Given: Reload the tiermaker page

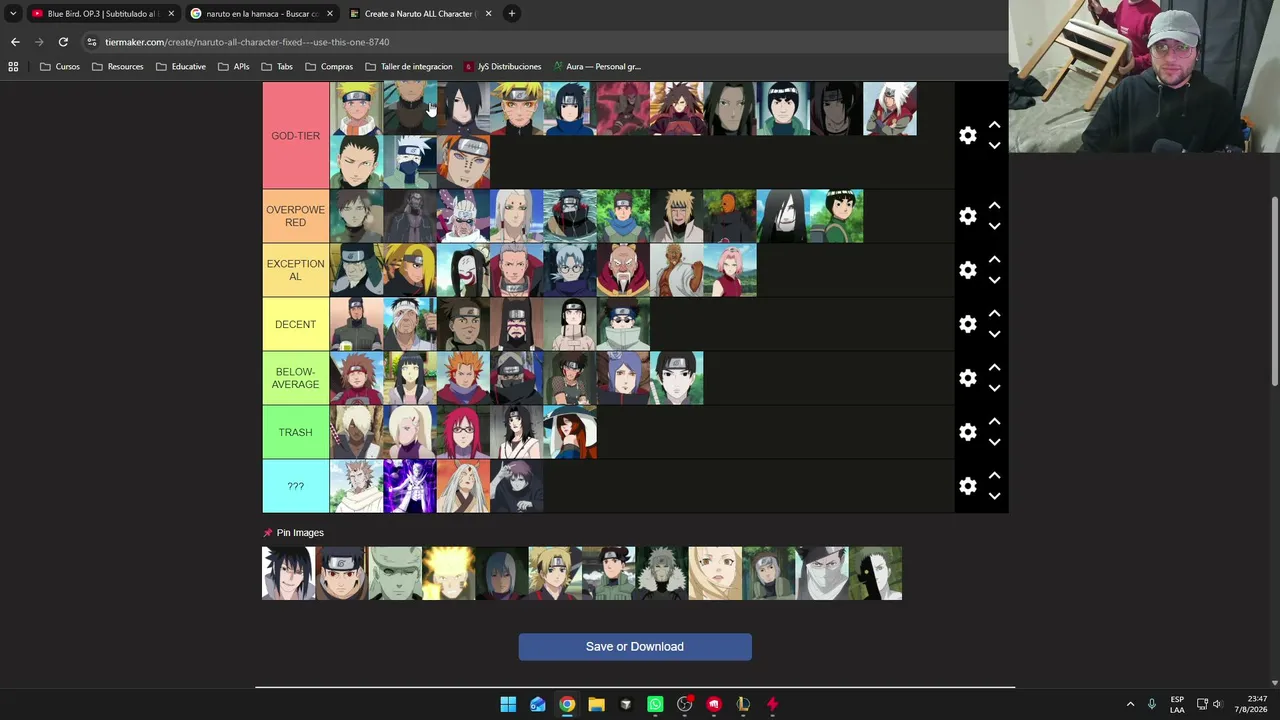Looking at the screenshot, I should click(x=63, y=42).
